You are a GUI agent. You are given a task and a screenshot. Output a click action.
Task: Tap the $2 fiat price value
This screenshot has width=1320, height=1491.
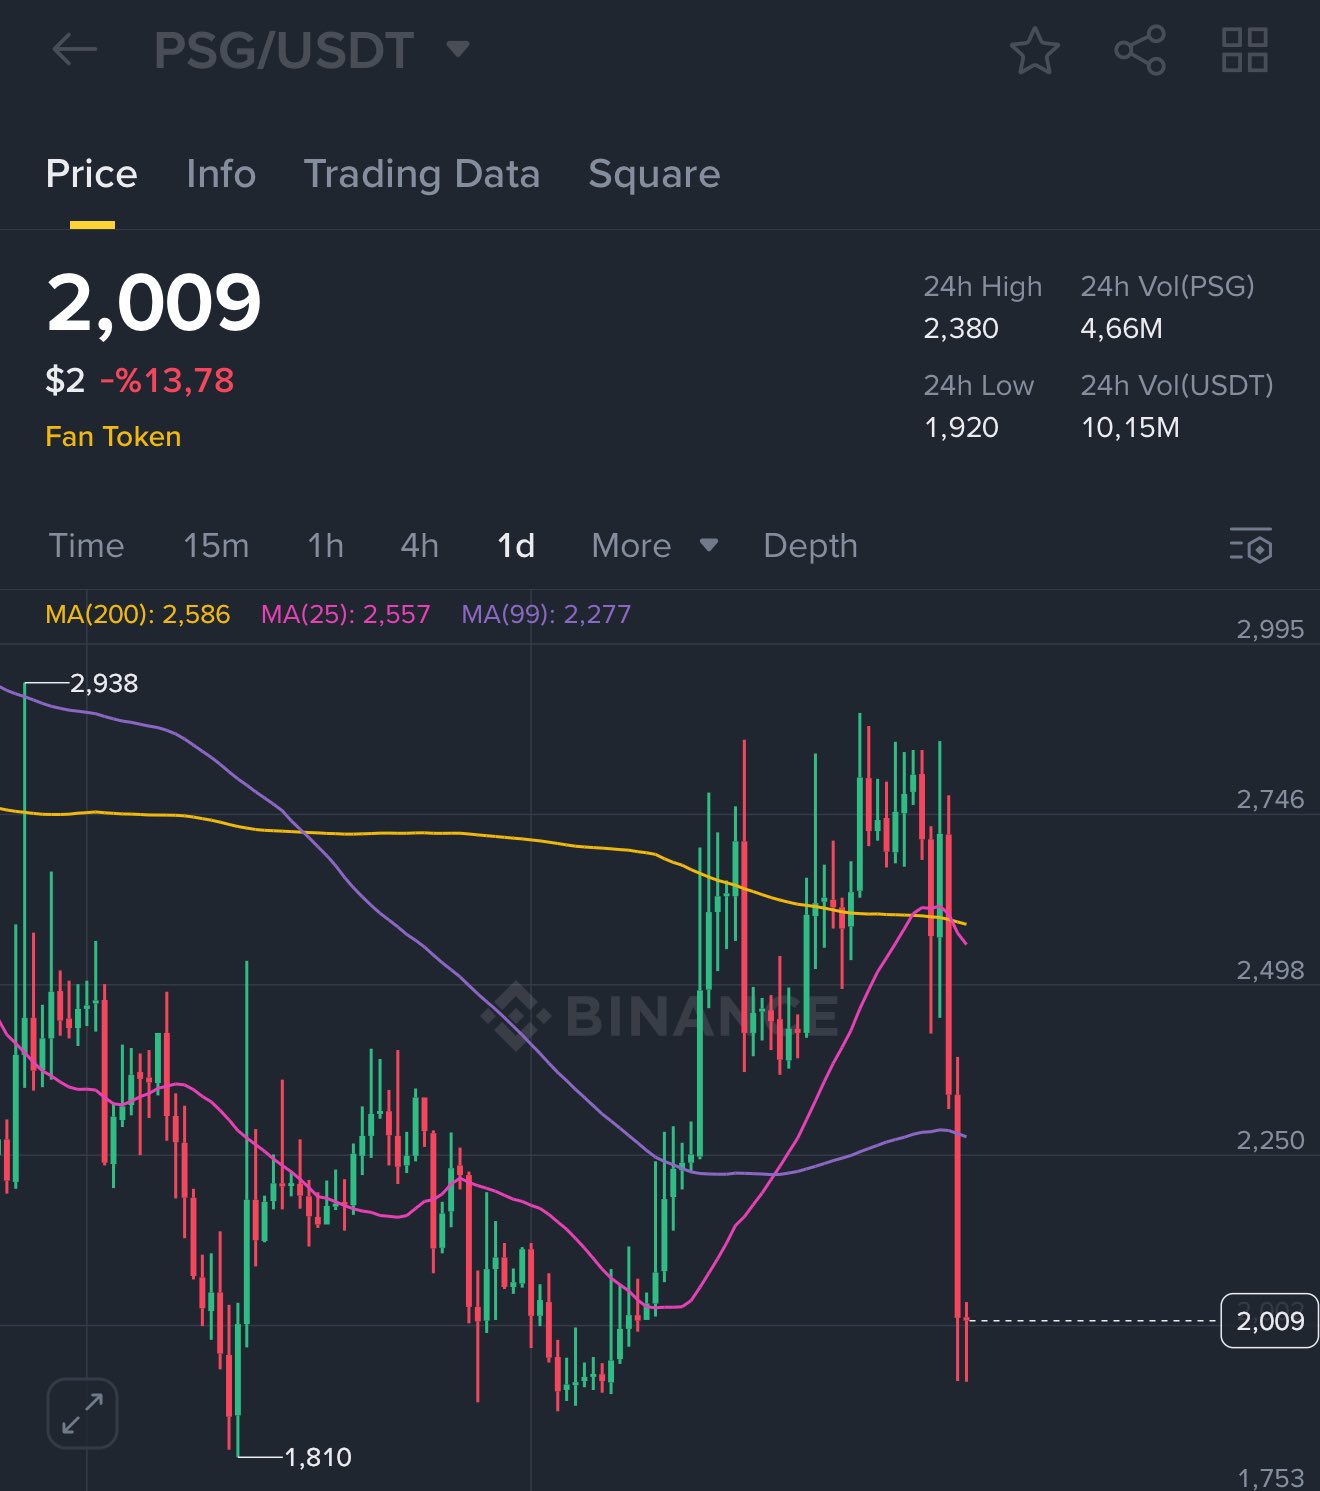click(x=65, y=381)
